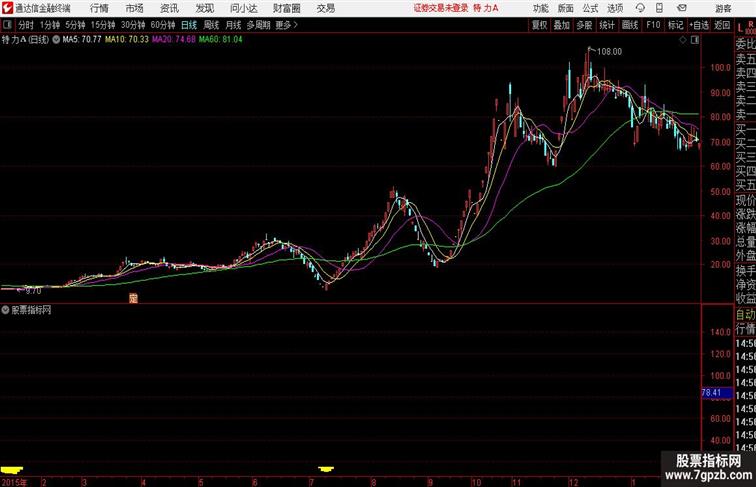Switch to 30分钟 period

coord(133,25)
